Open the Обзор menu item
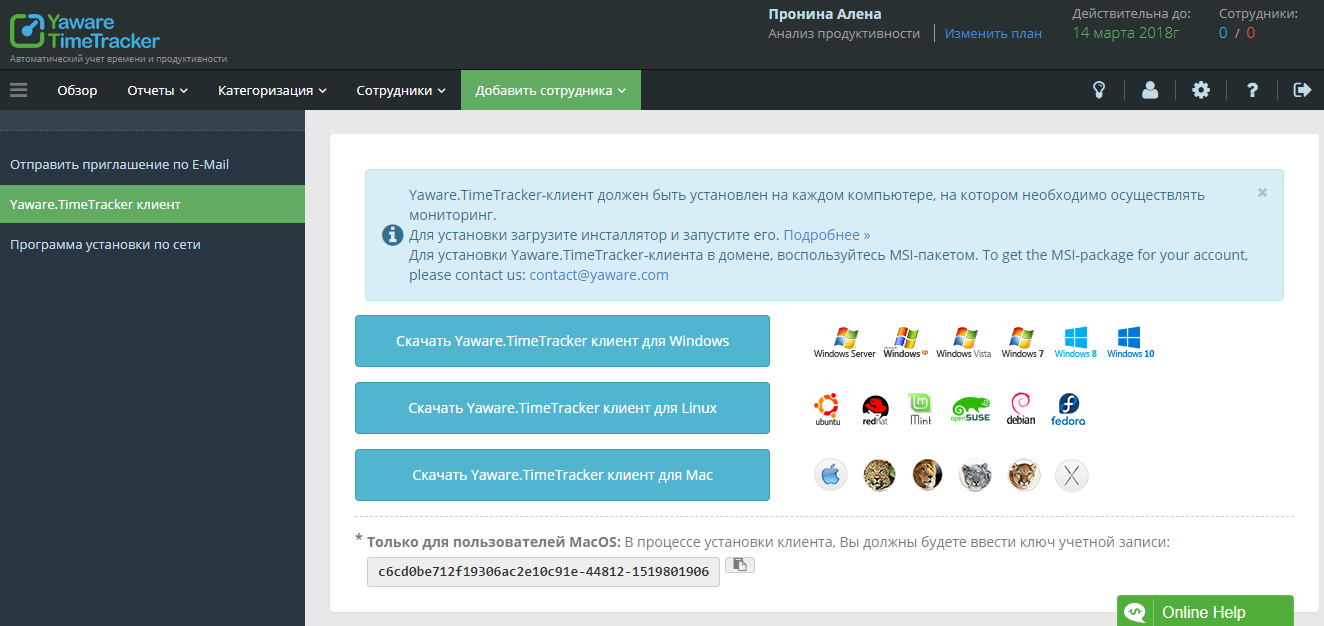This screenshot has width=1324, height=626. 77,90
